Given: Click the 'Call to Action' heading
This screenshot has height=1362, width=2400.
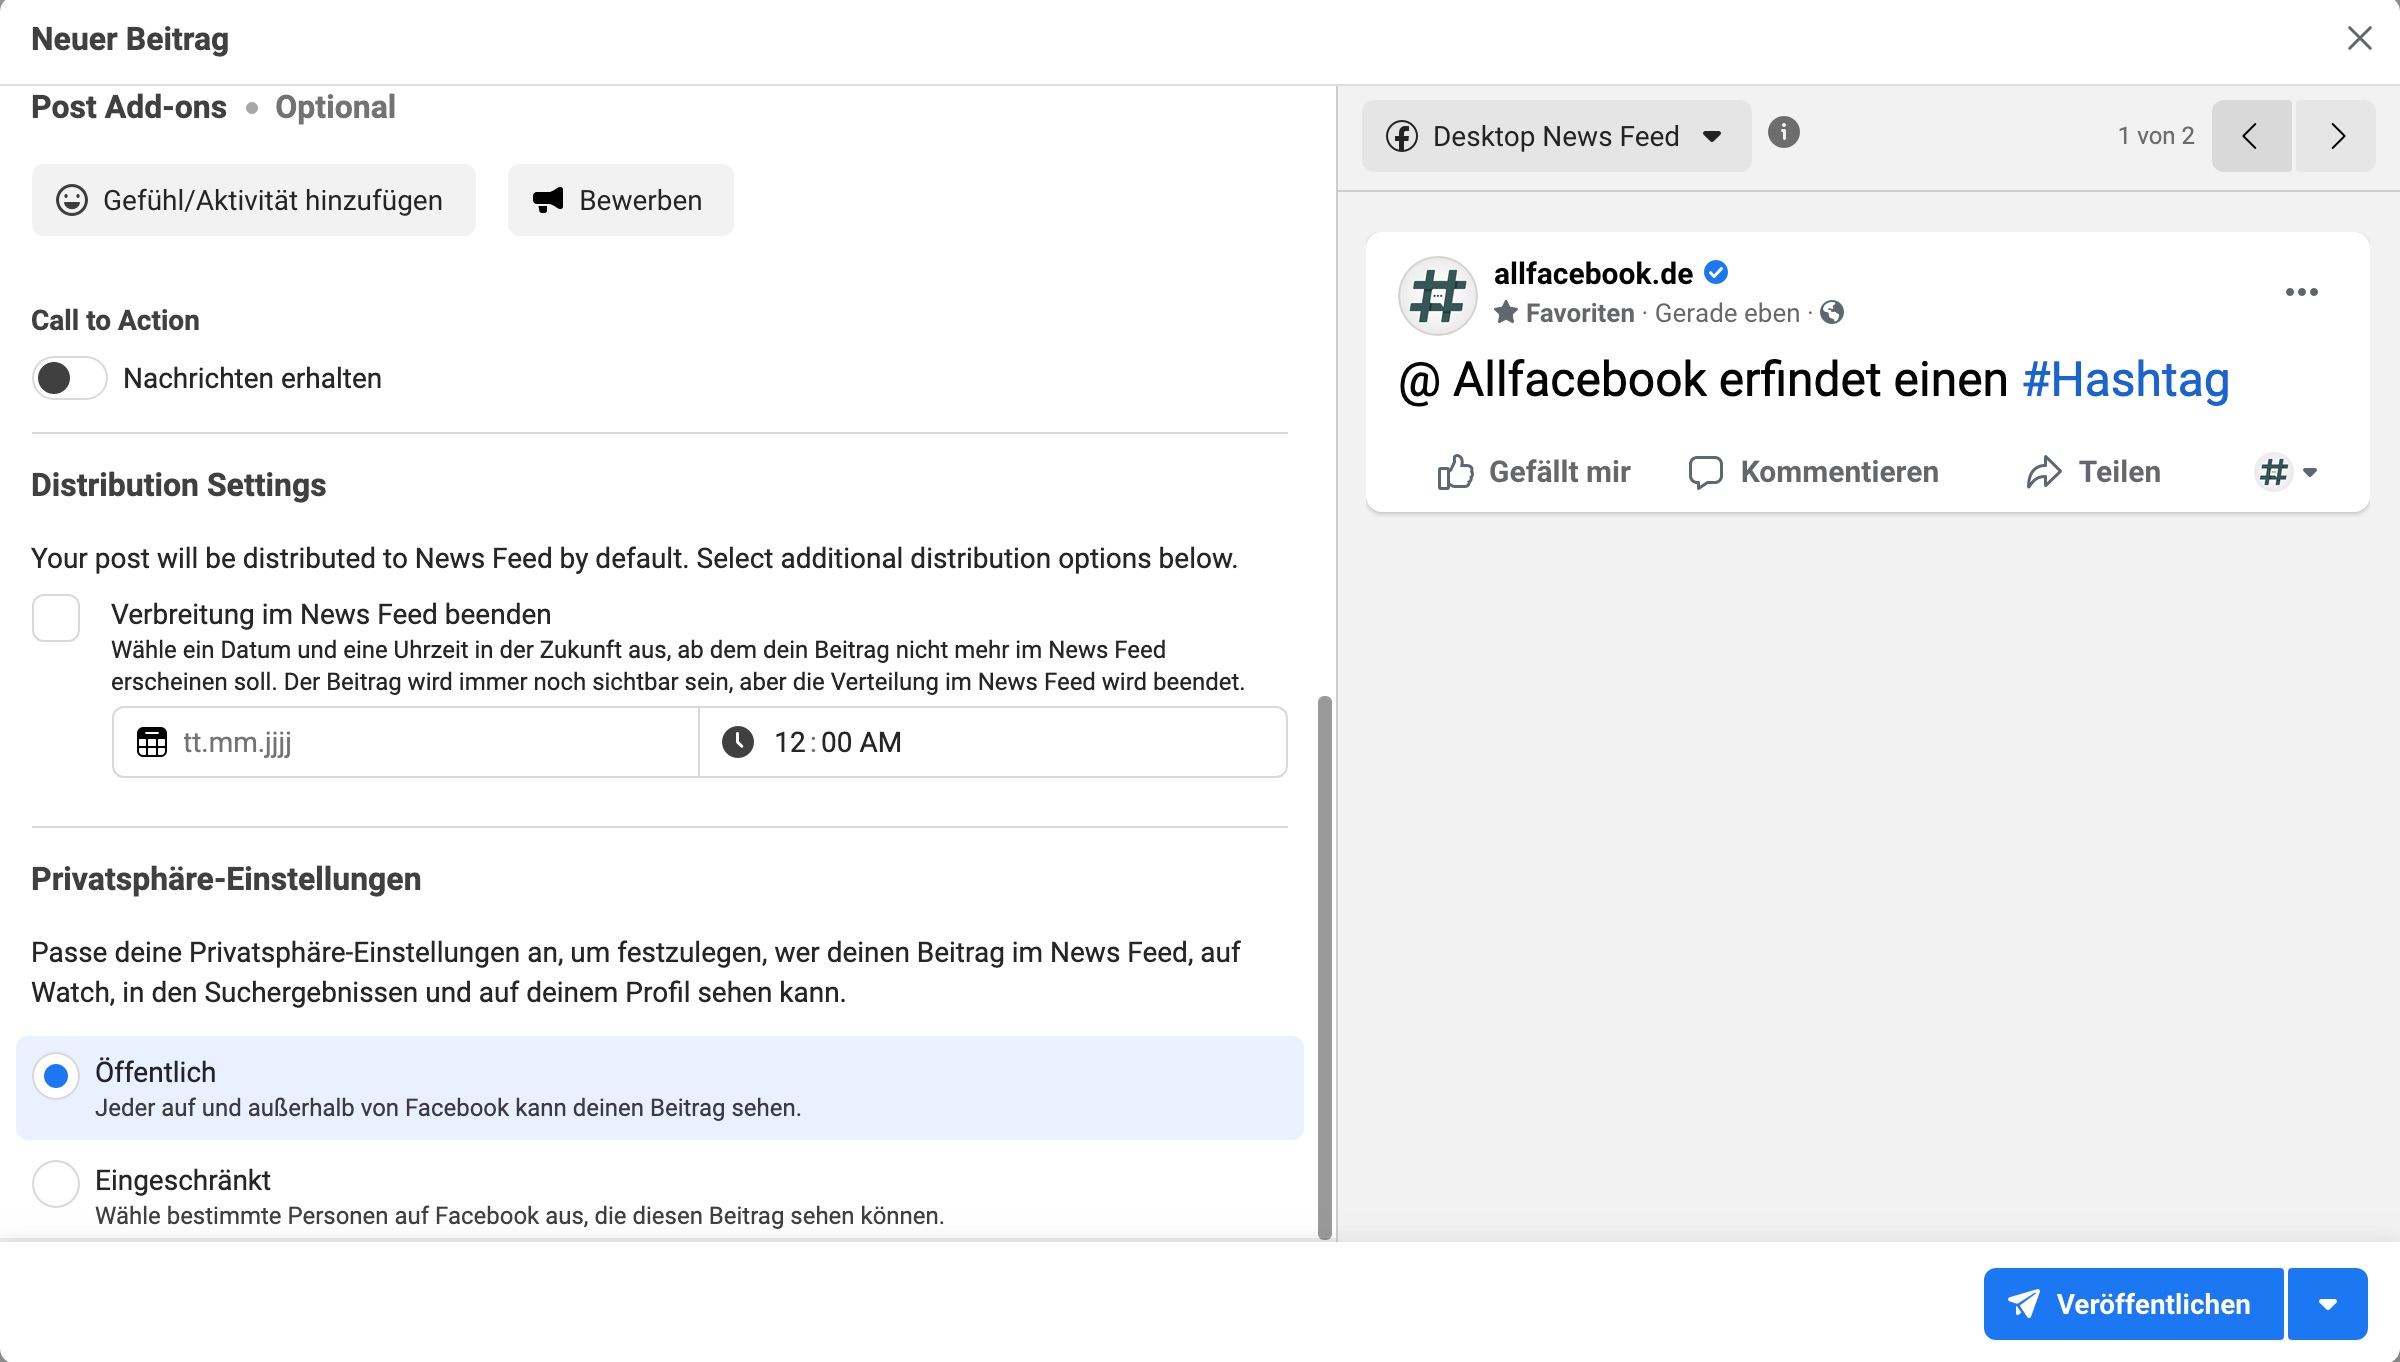Looking at the screenshot, I should coord(115,320).
